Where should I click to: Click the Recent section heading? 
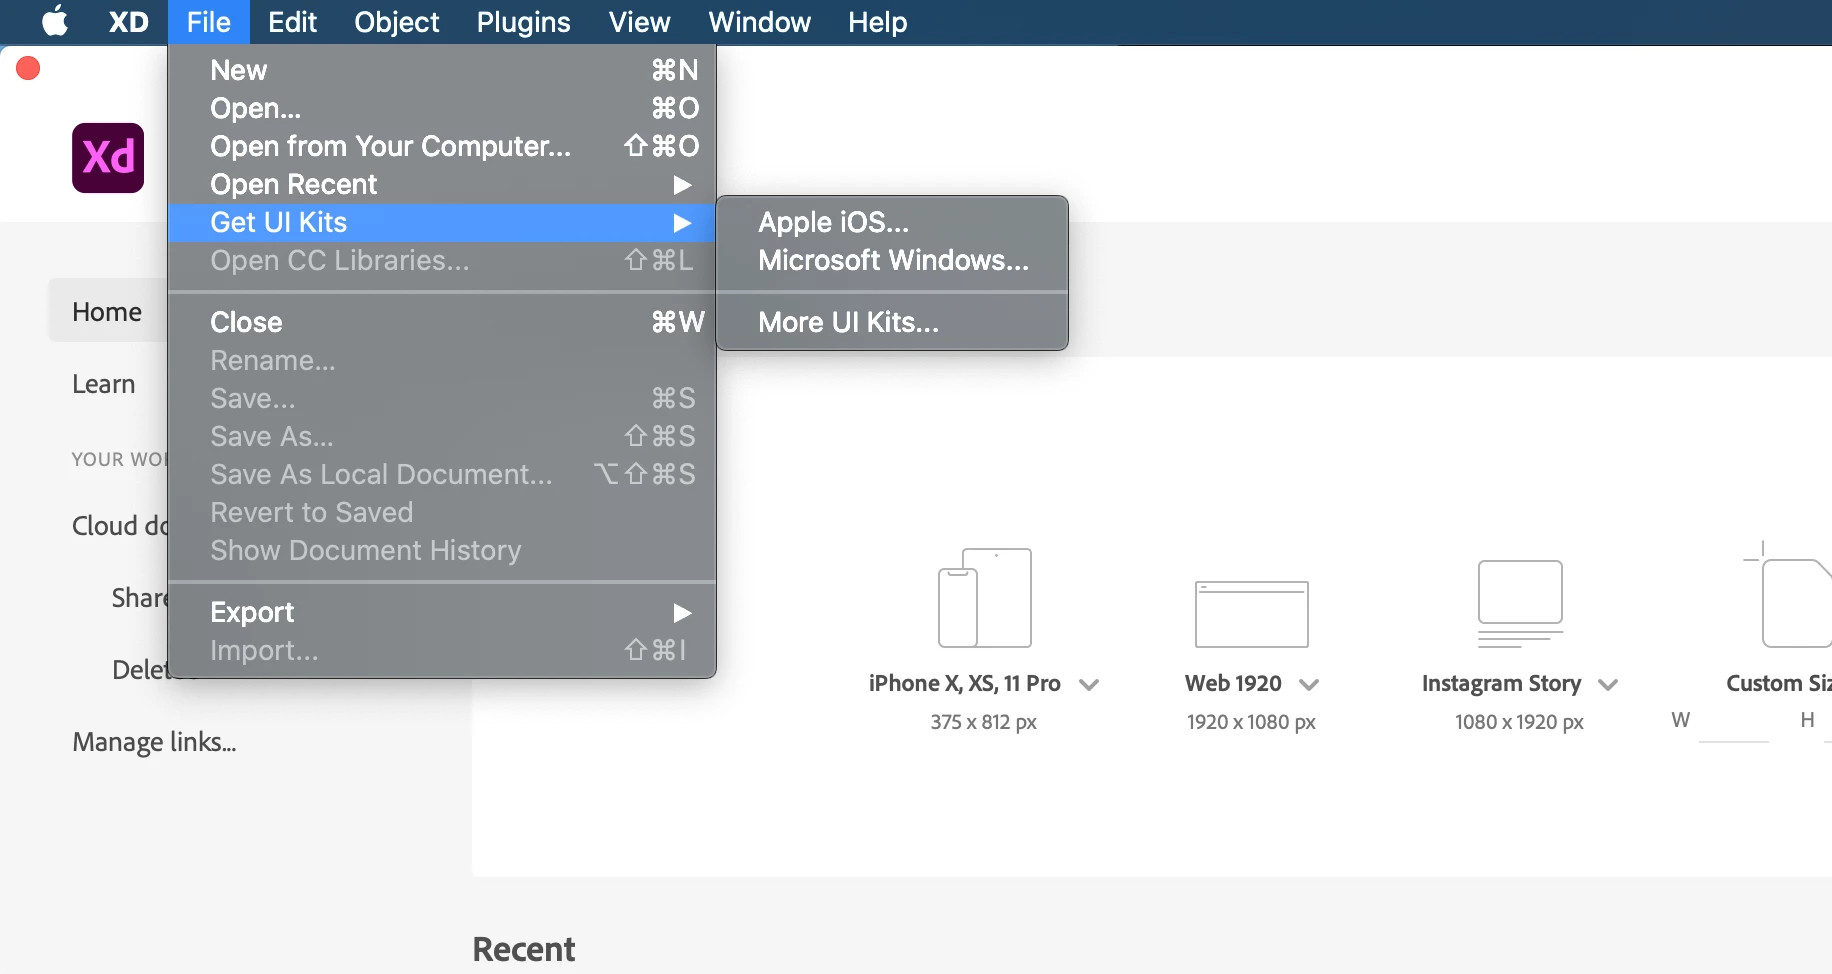(x=523, y=949)
